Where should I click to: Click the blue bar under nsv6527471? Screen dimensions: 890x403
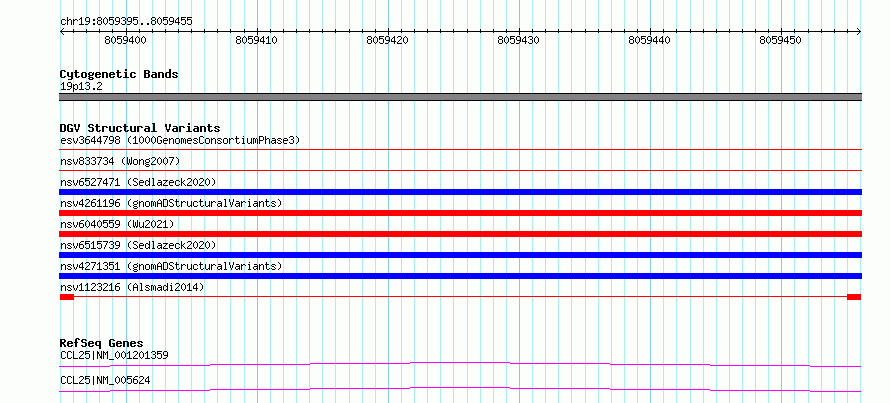click(x=460, y=192)
